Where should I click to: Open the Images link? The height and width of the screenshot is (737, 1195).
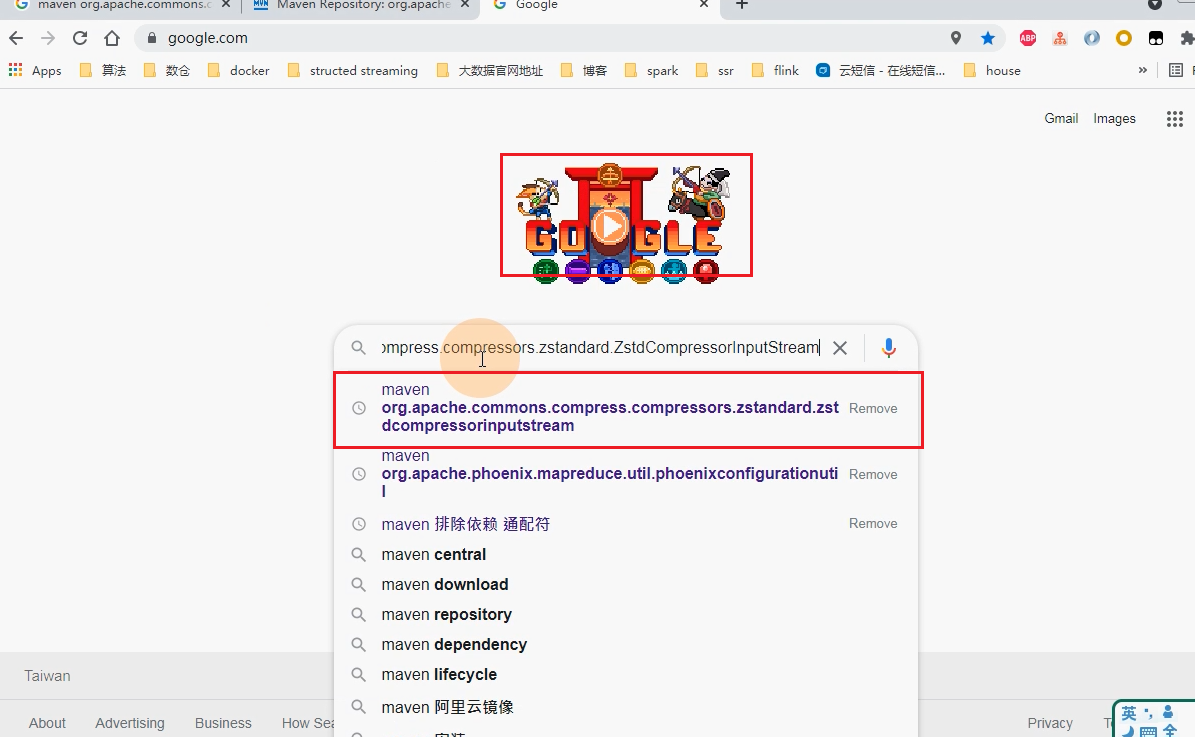tap(1114, 118)
